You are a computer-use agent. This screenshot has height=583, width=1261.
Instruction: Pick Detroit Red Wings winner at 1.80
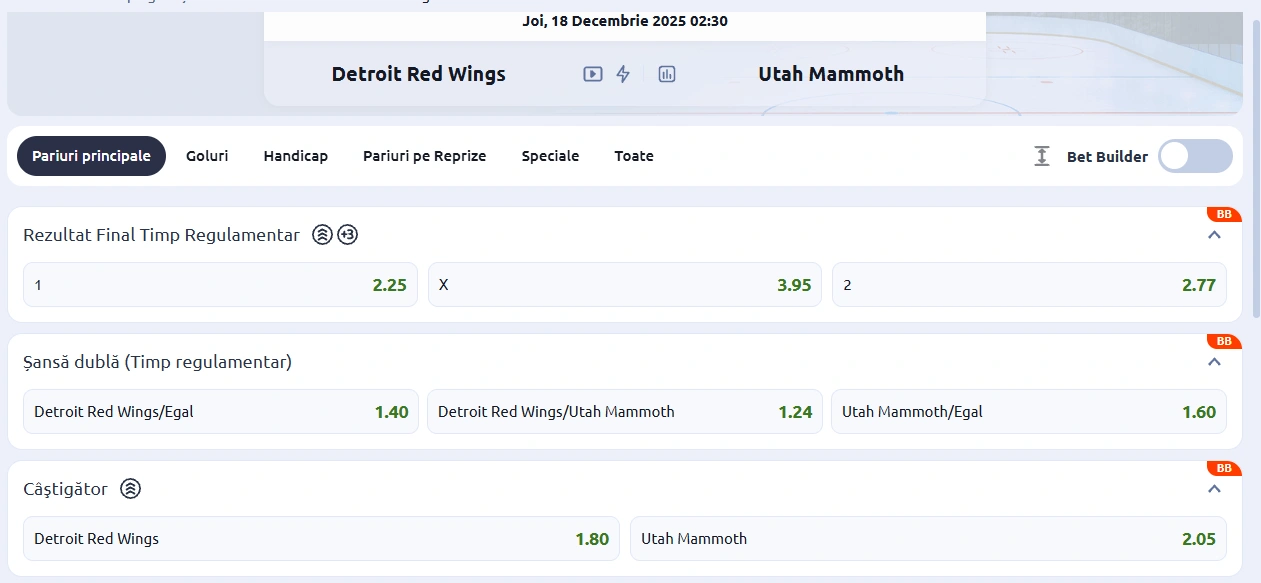point(321,539)
